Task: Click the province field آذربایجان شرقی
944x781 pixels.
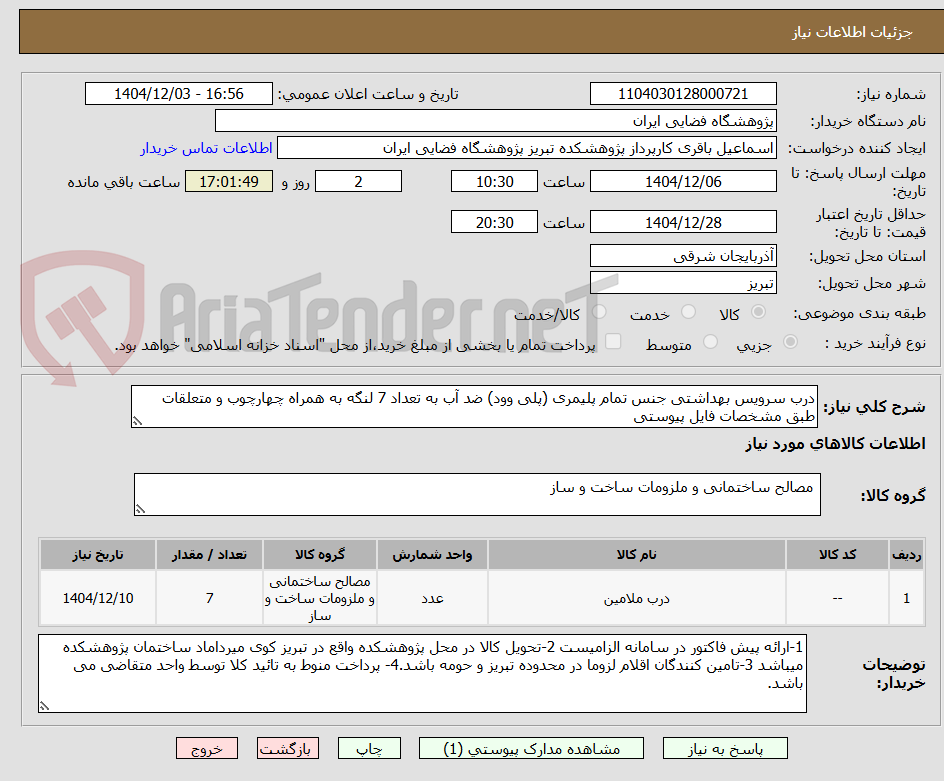Action: (x=683, y=256)
